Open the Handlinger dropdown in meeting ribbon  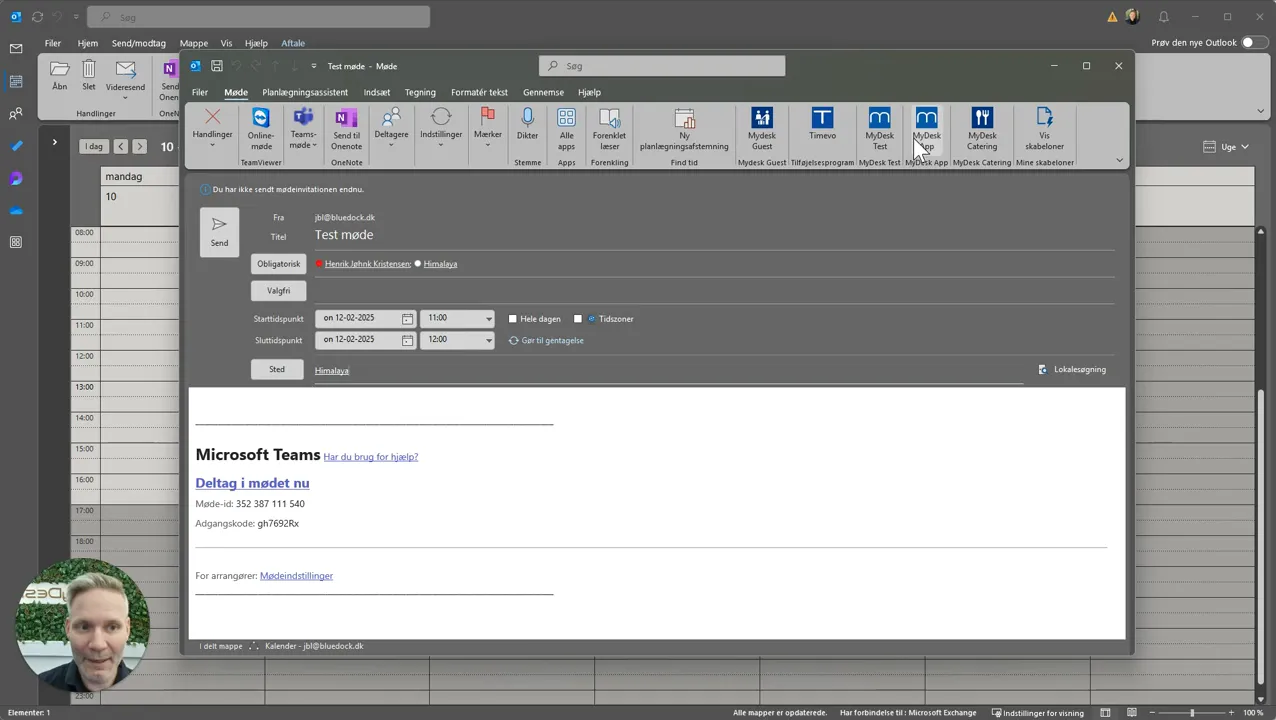tap(212, 129)
